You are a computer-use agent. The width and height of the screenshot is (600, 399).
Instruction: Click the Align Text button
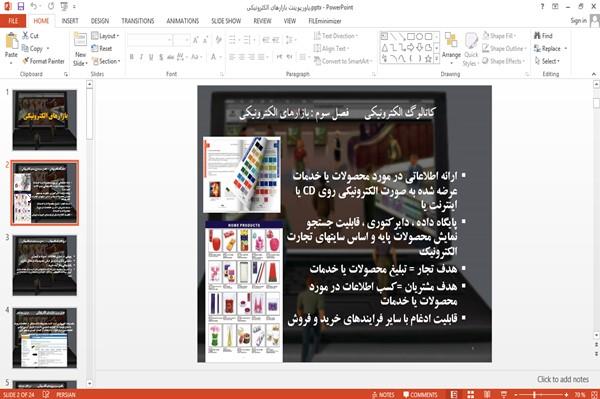[x=331, y=49]
